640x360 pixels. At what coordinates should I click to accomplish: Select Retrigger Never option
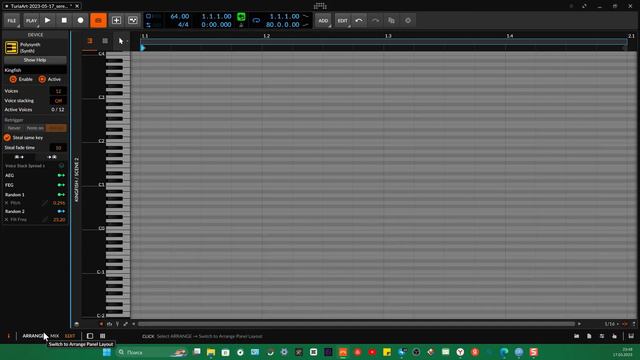click(14, 128)
